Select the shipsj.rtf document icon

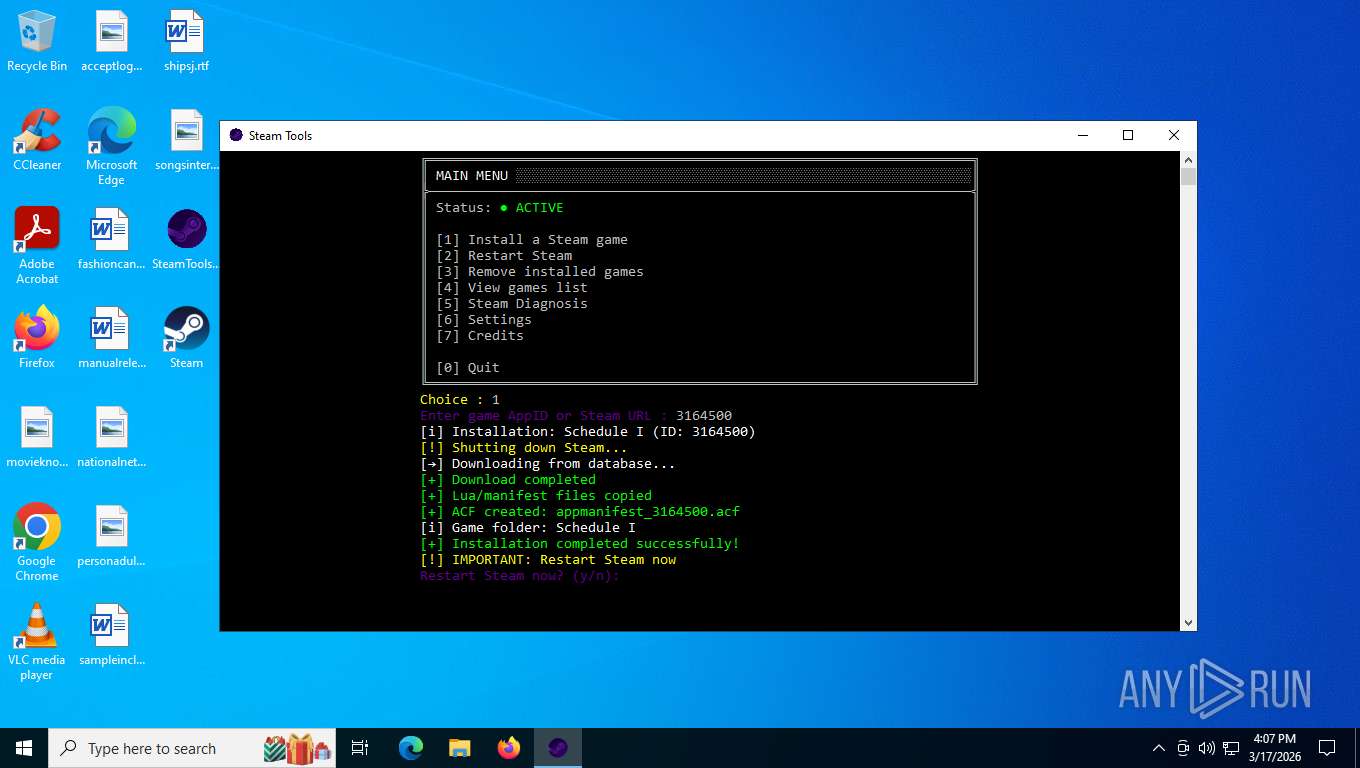(x=186, y=42)
